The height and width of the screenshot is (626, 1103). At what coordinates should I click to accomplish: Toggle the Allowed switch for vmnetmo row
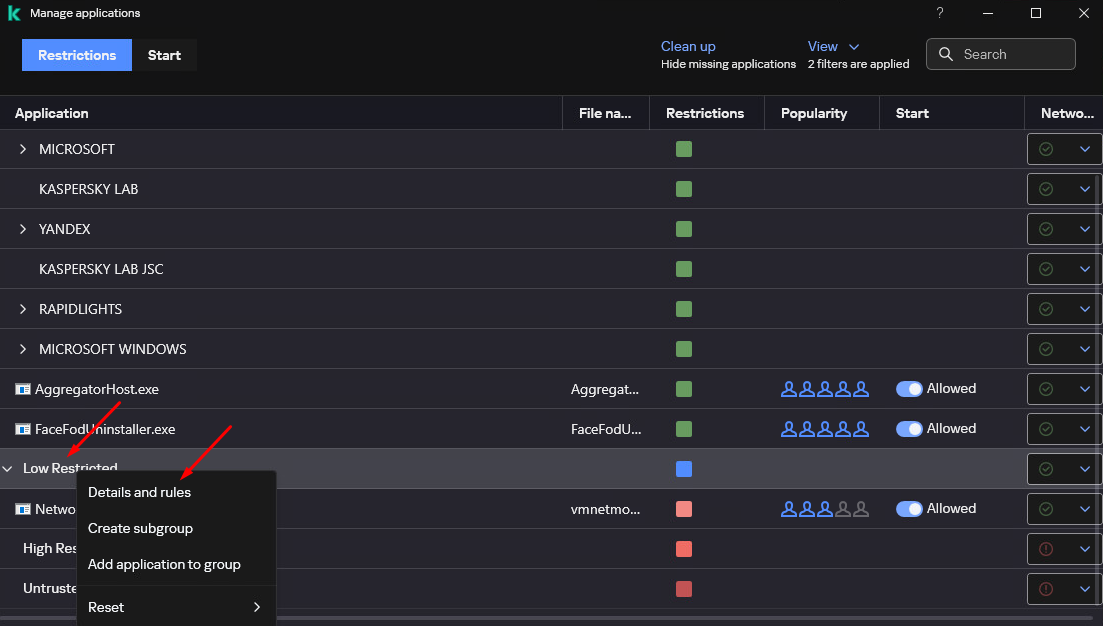[909, 509]
